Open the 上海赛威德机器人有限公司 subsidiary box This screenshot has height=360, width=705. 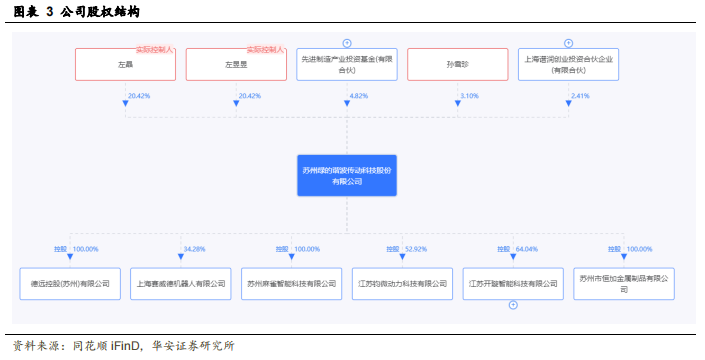[181, 284]
